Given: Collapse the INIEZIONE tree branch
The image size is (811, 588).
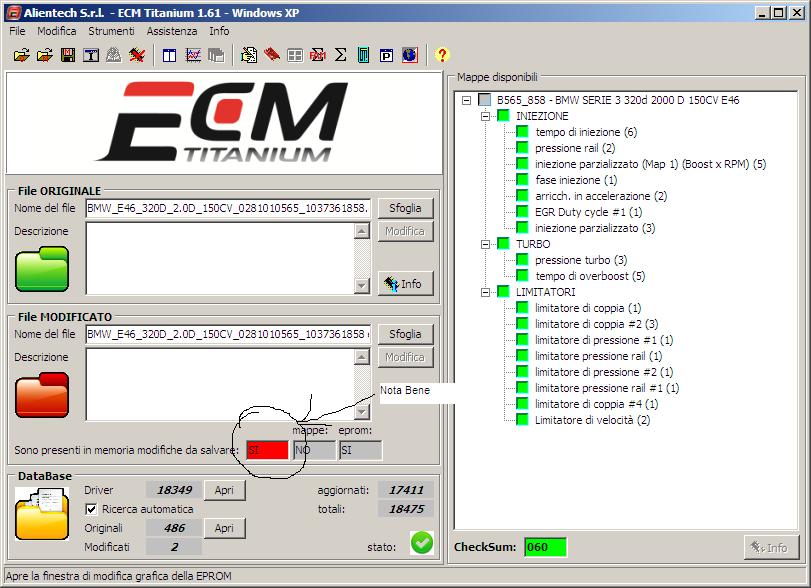Looking at the screenshot, I should (485, 116).
